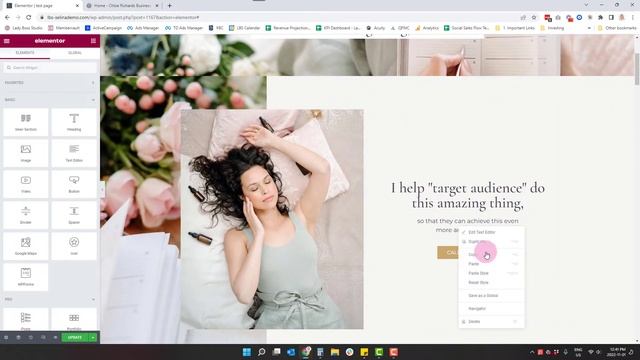640x360 pixels.
Task: Select the Image widget
Action: coord(26,153)
